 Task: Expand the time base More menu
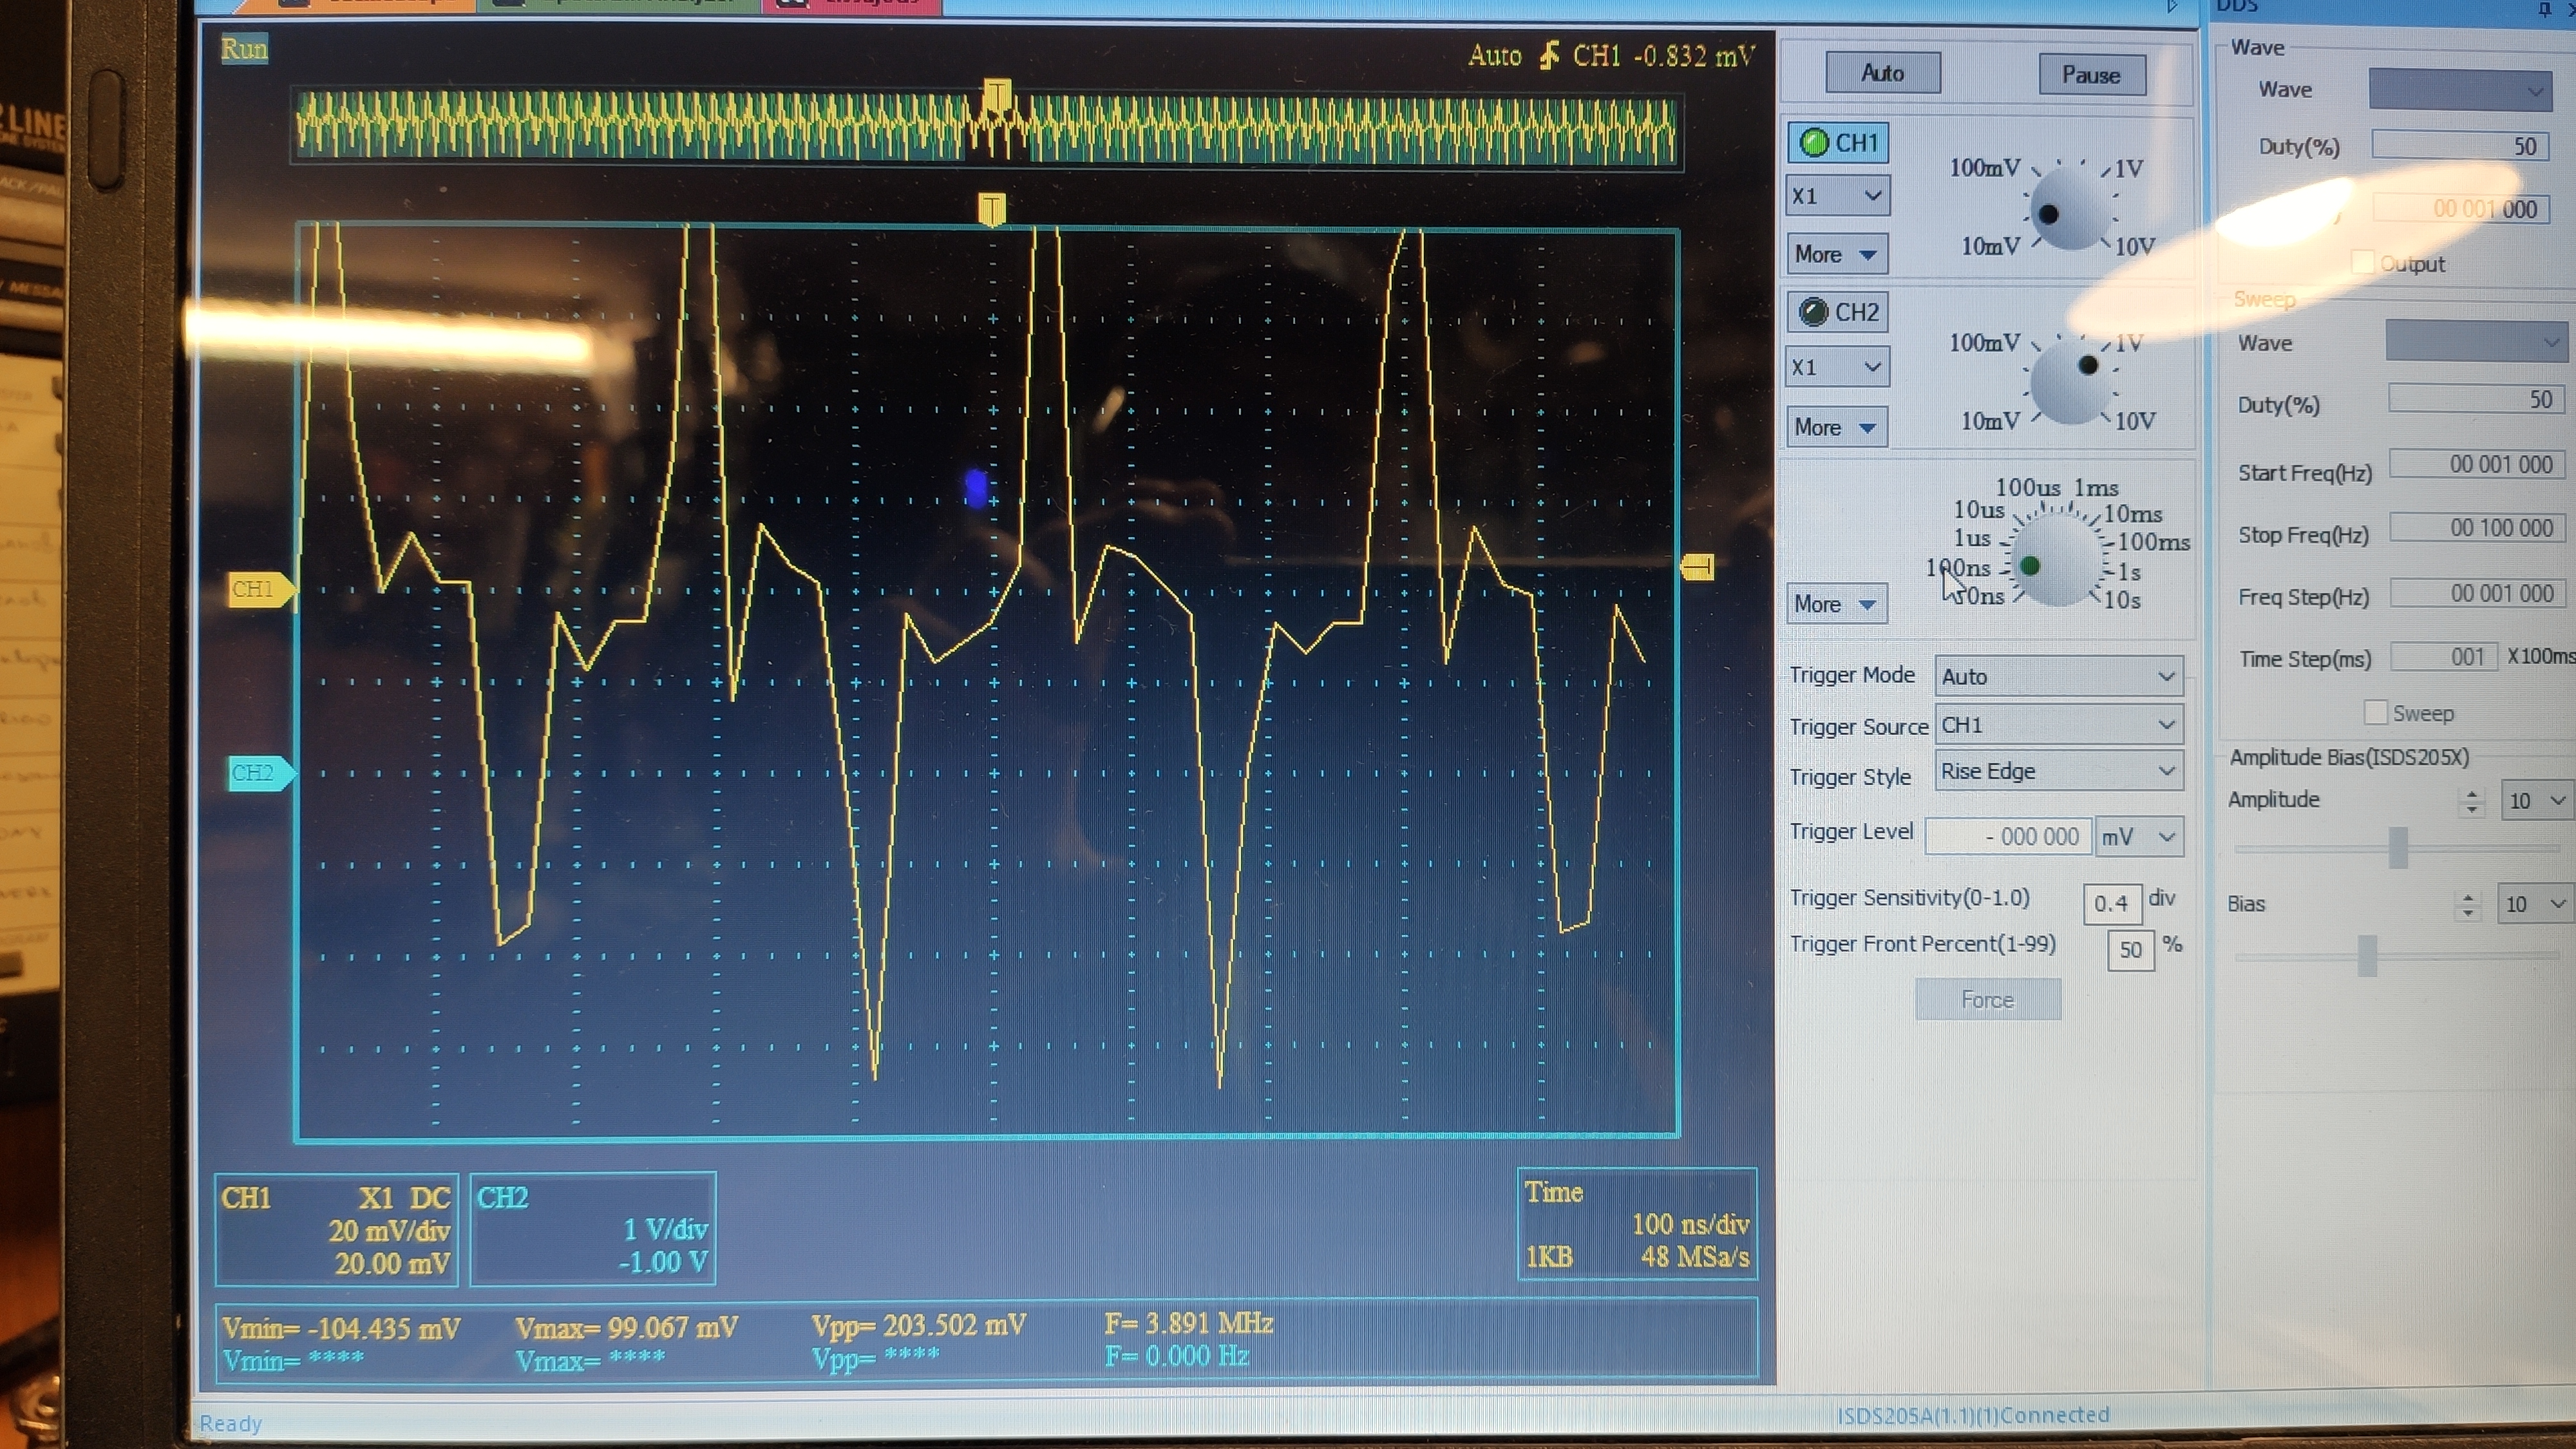(x=1837, y=604)
